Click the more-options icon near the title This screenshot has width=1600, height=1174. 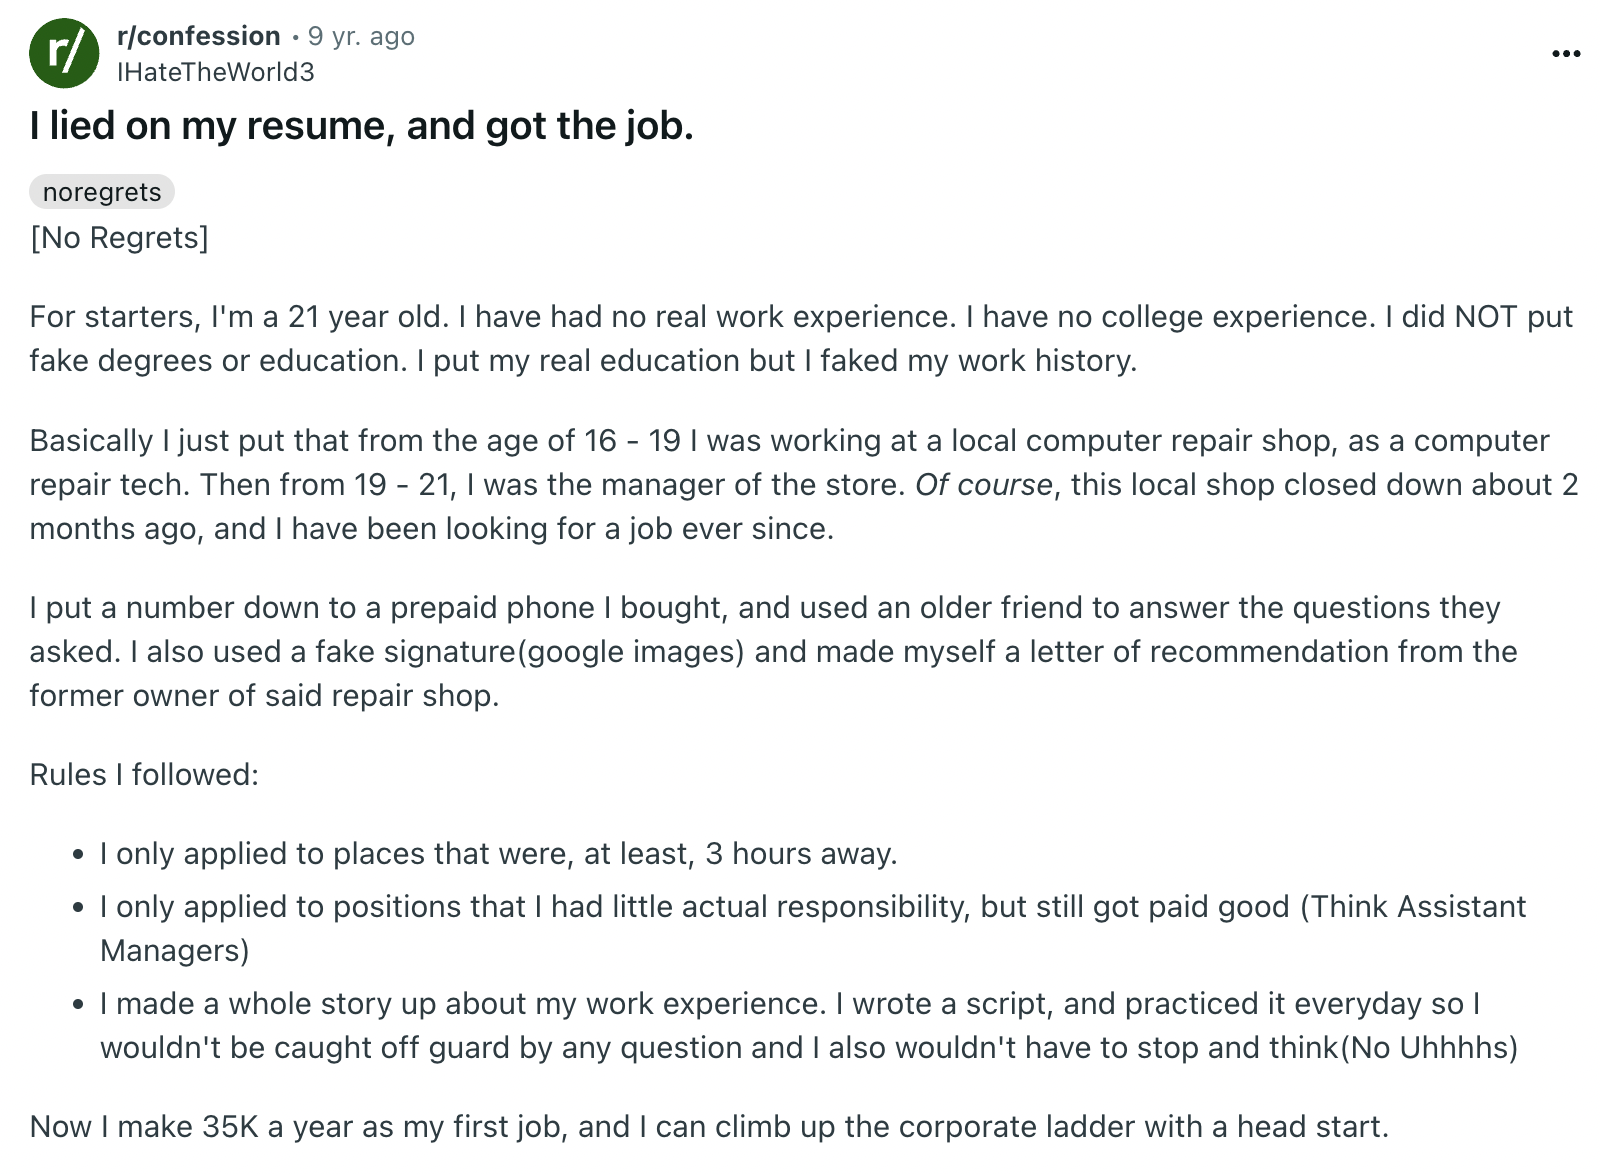tap(1565, 54)
